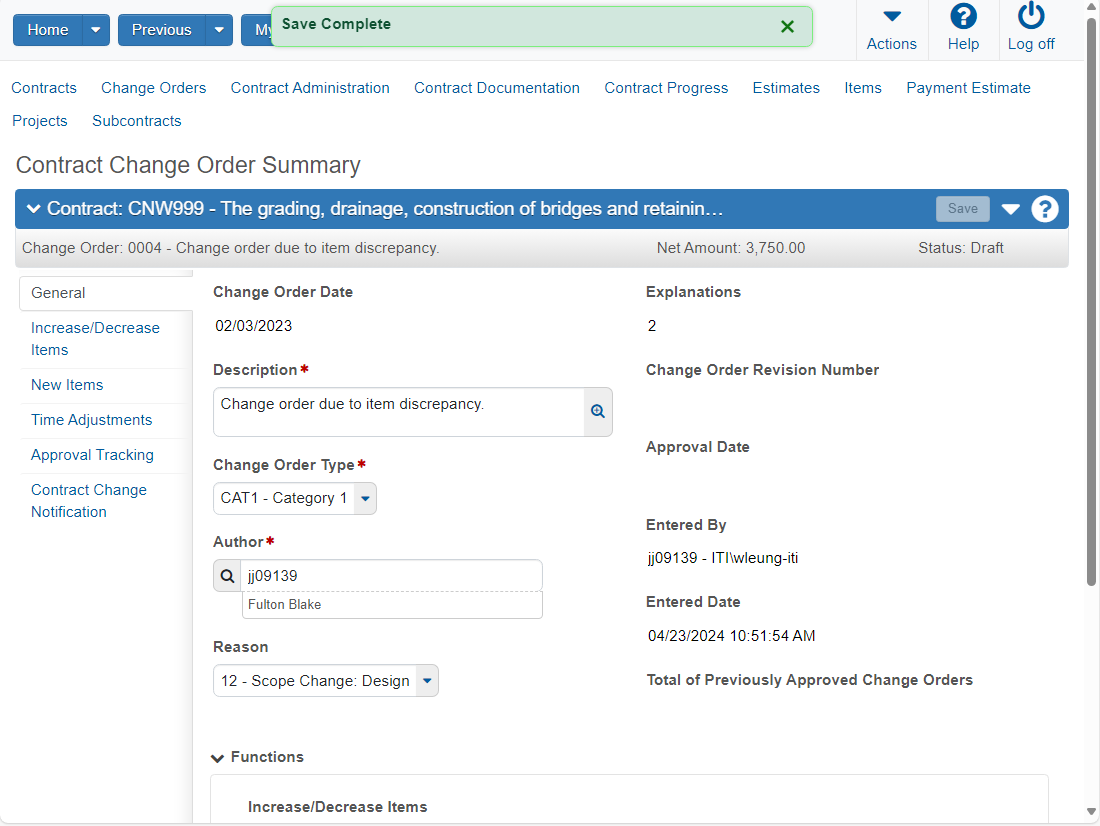The height and width of the screenshot is (826, 1100).
Task: Click the Change Order 0004 summary text
Action: pos(231,248)
